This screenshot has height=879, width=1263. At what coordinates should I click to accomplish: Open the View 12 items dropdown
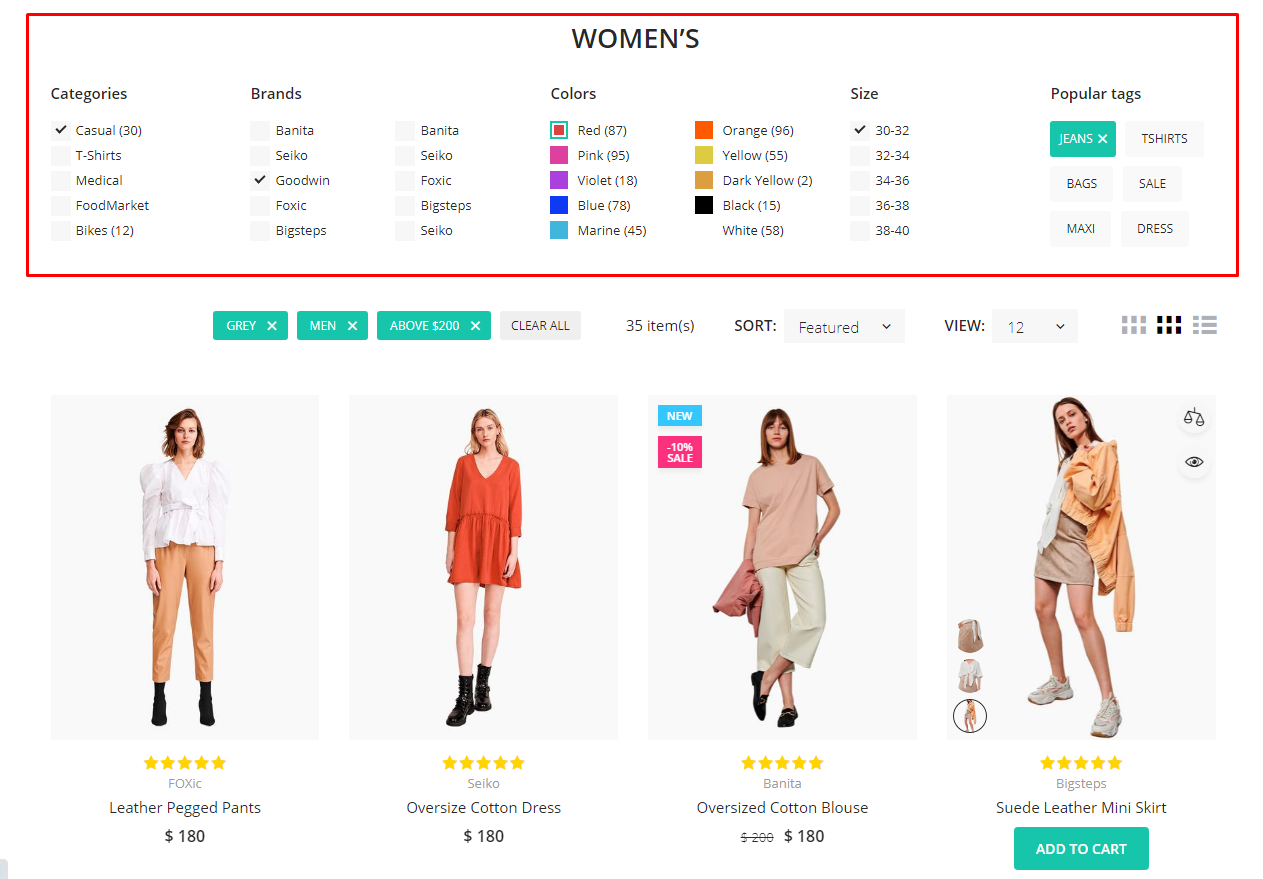pyautogui.click(x=1034, y=327)
